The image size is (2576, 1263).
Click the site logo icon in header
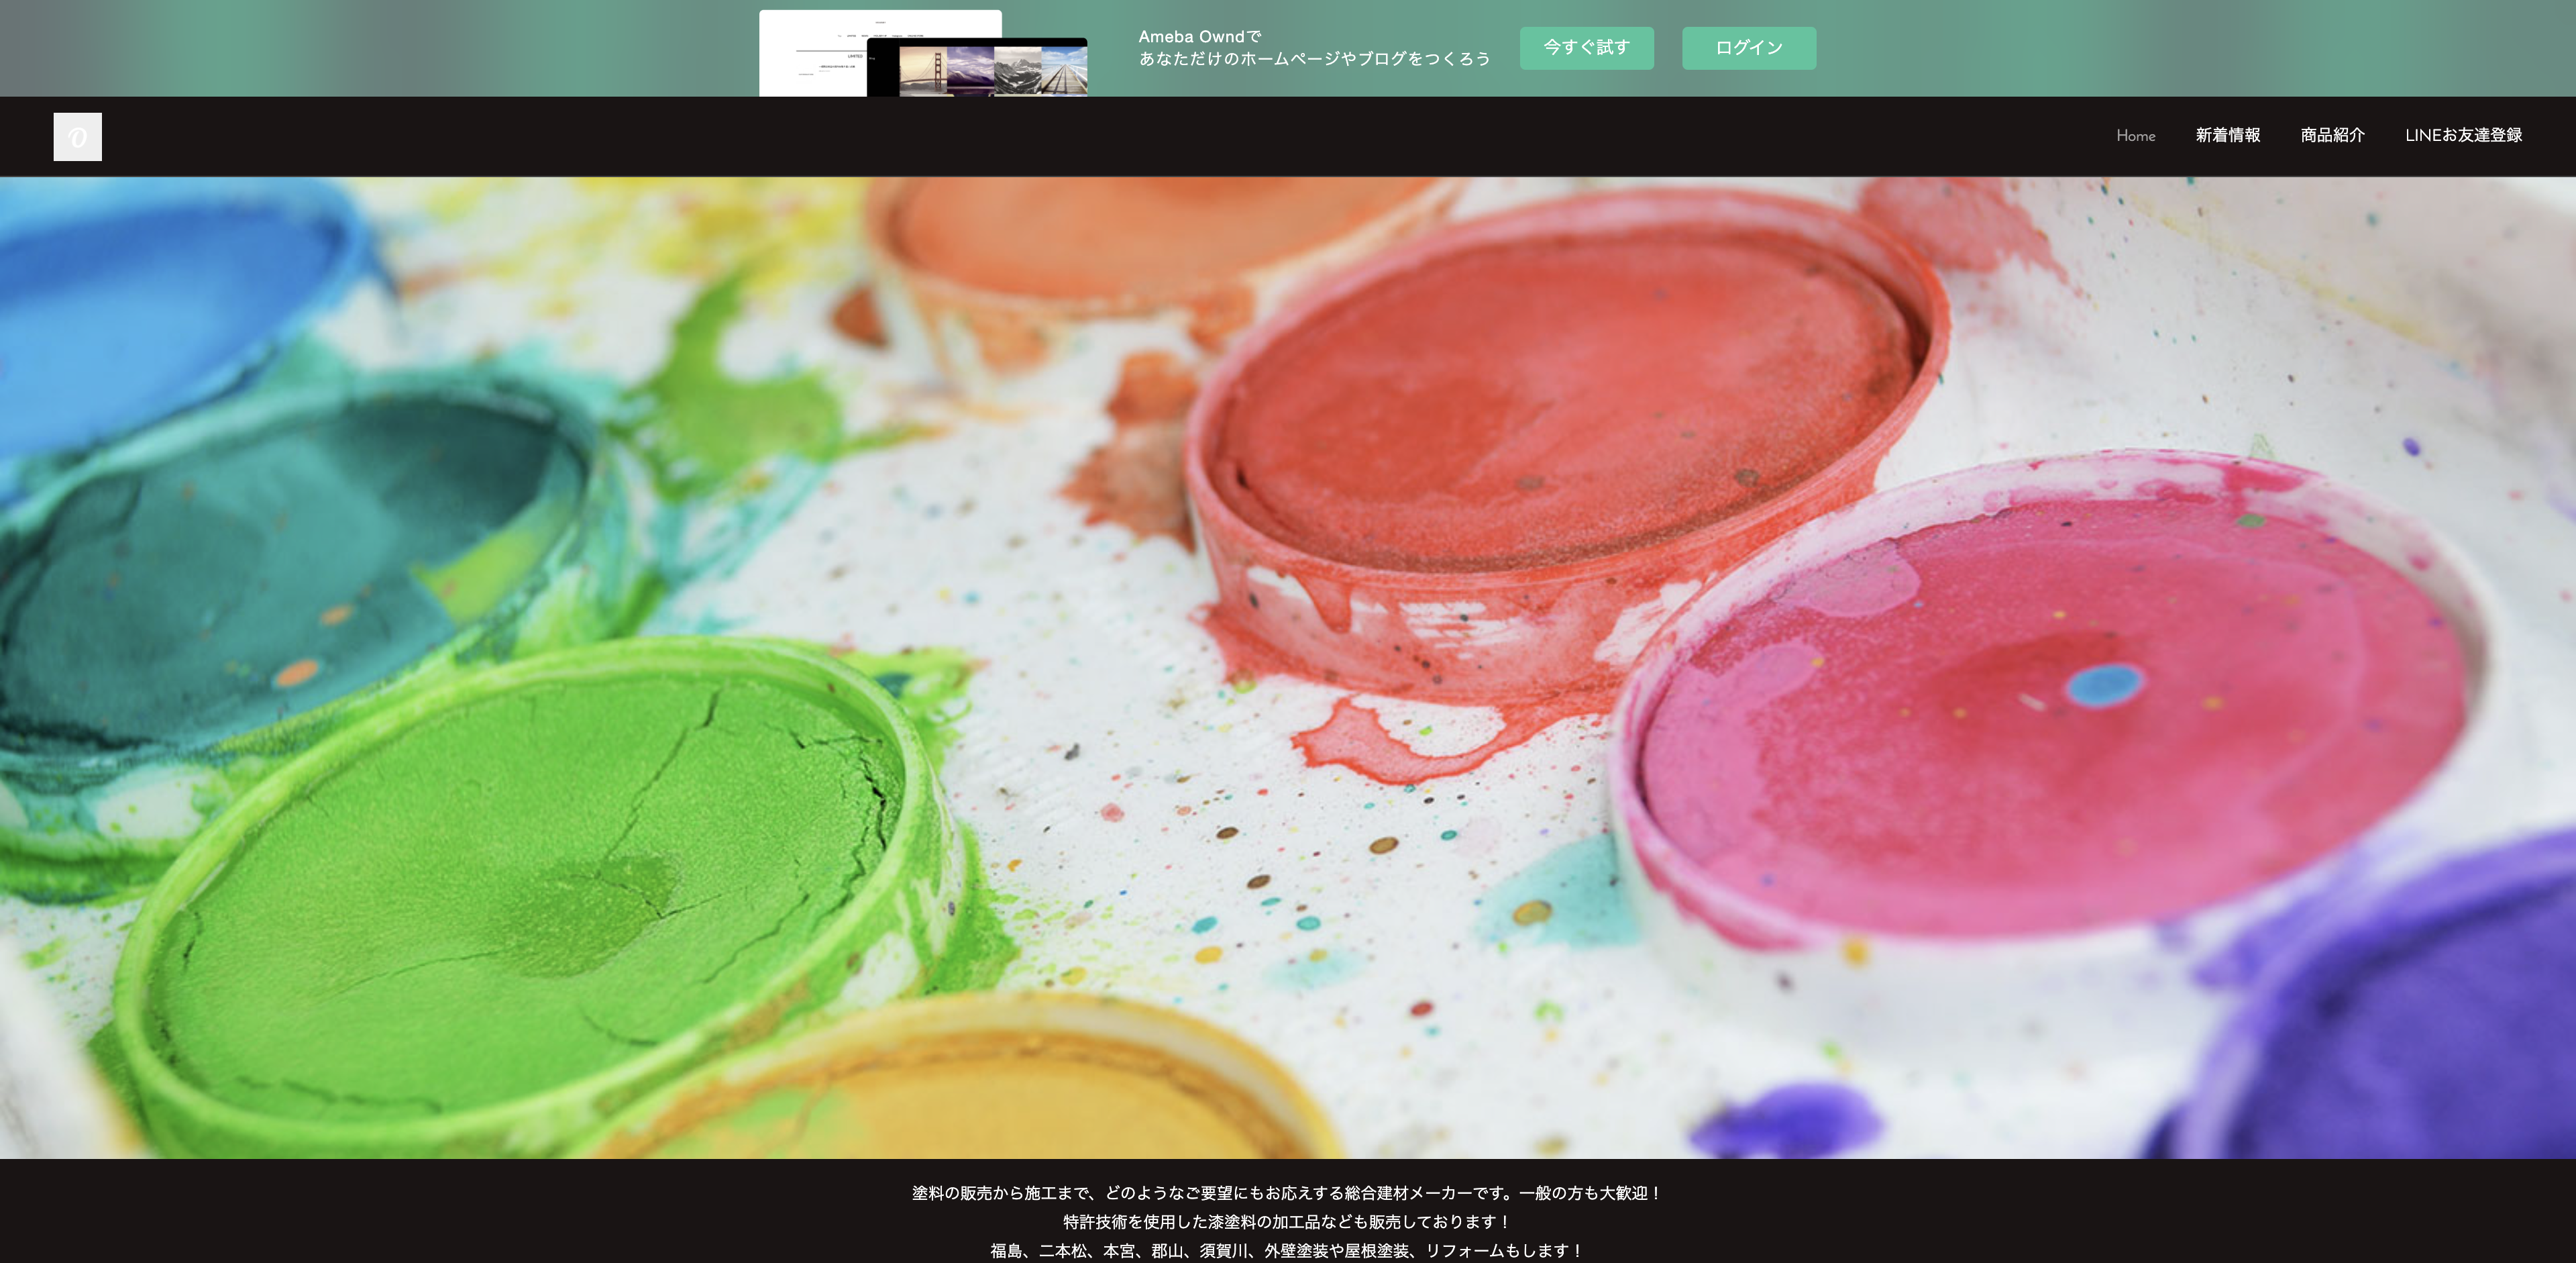77,136
